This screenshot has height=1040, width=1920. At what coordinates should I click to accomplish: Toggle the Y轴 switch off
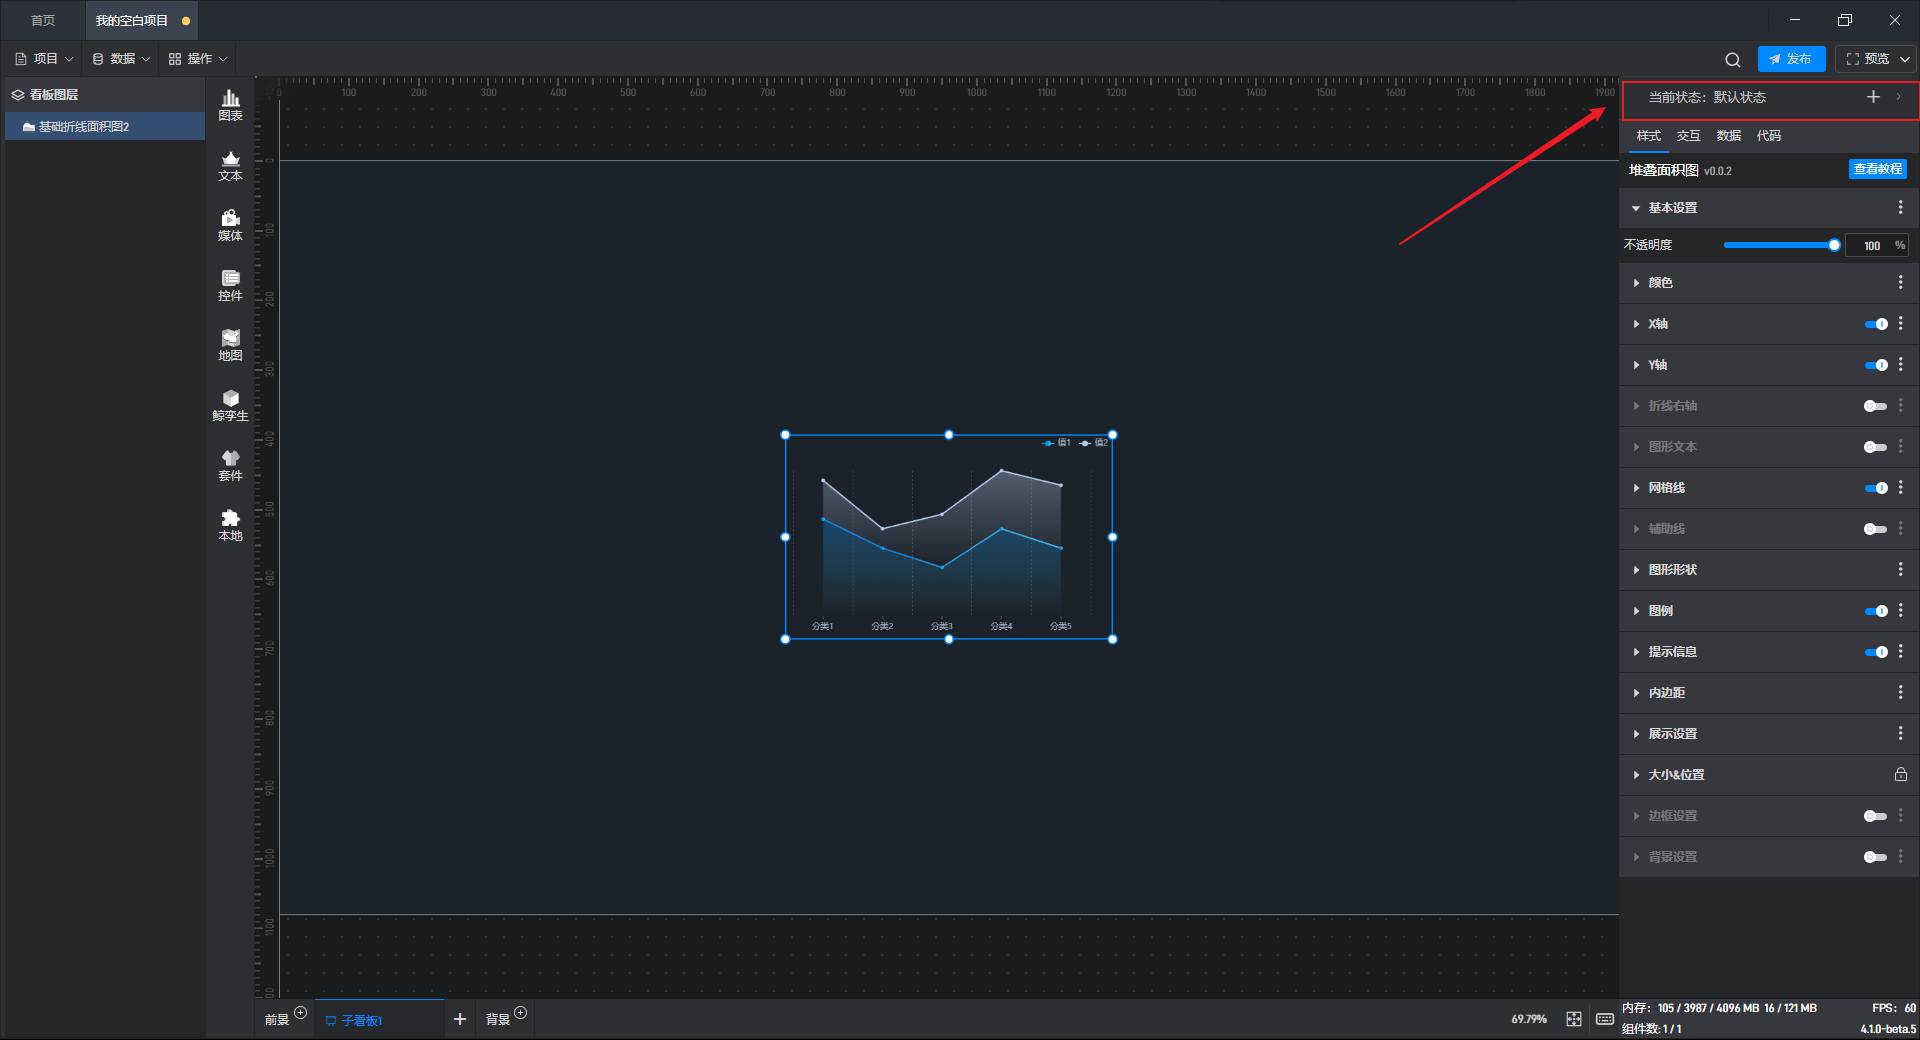tap(1876, 365)
